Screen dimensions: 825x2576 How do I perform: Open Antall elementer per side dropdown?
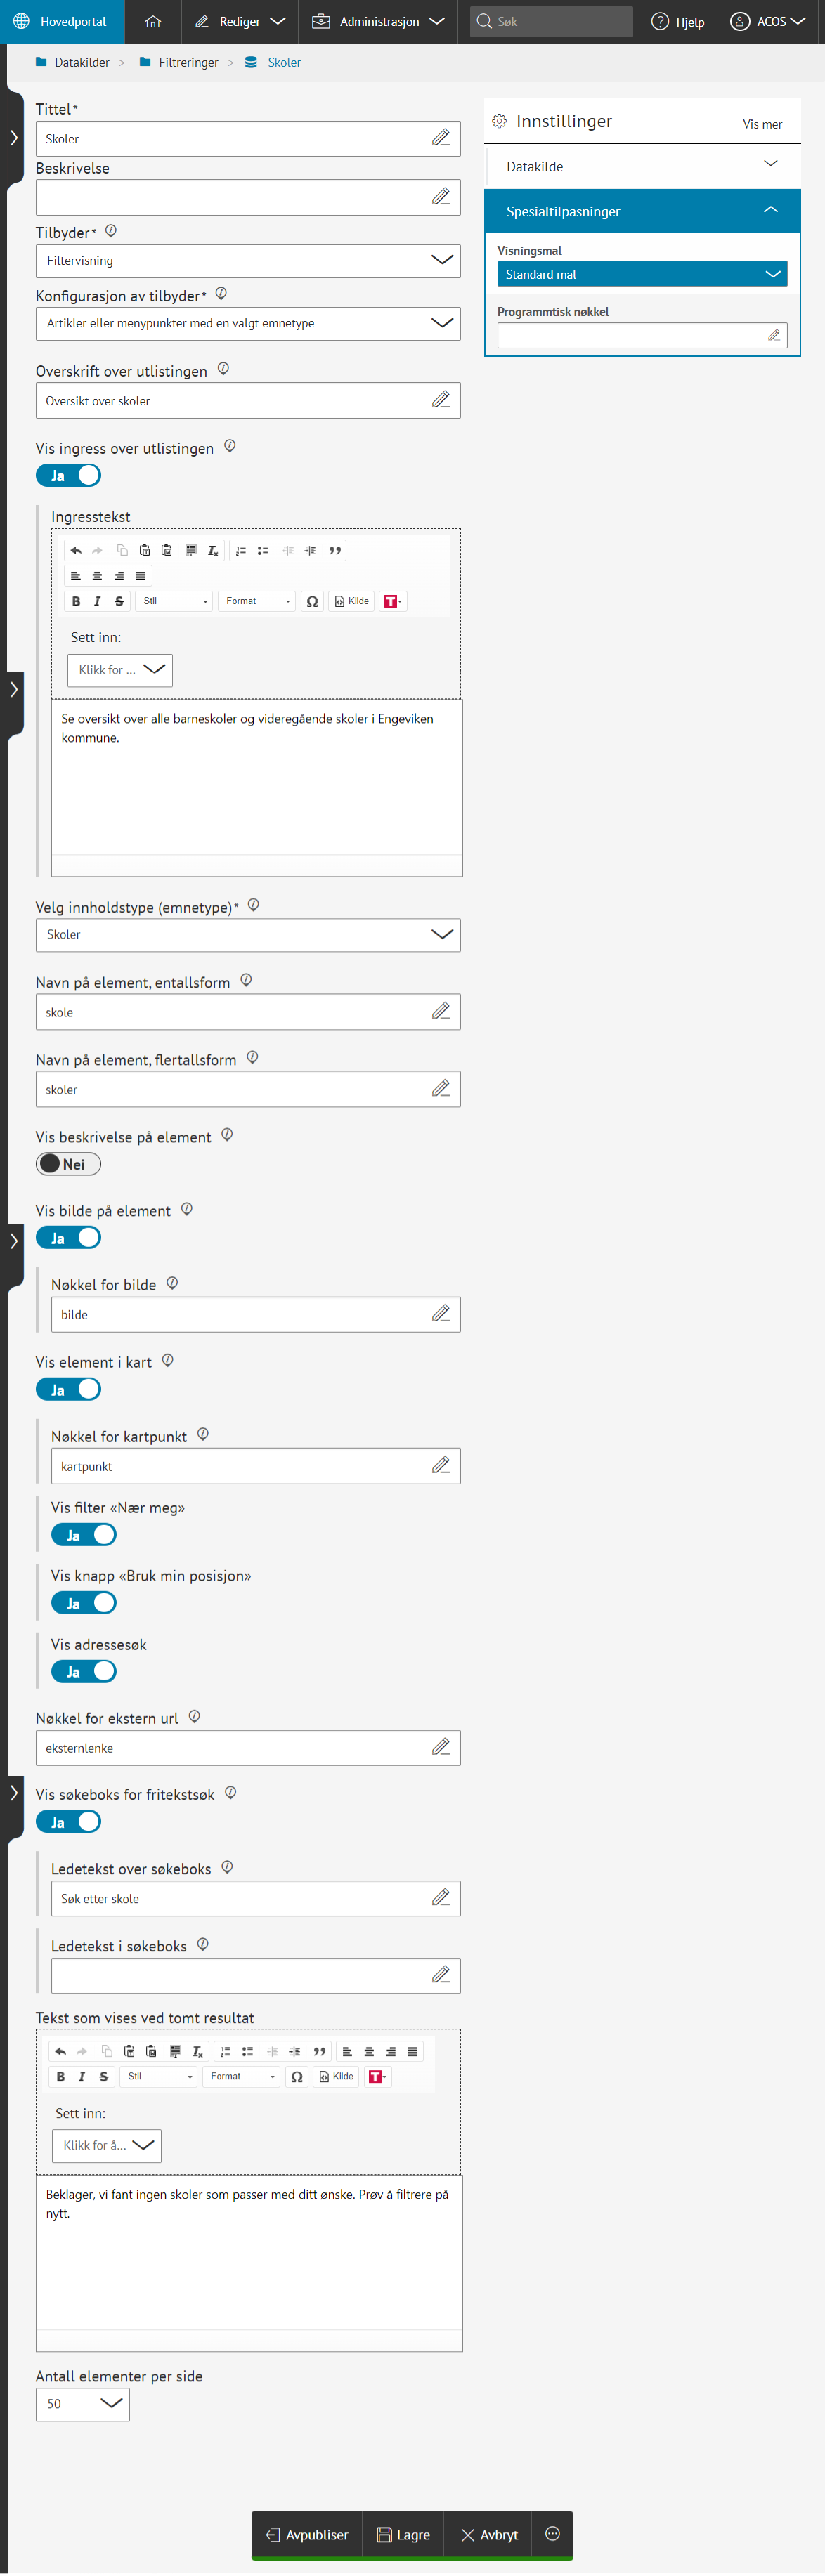click(83, 2403)
